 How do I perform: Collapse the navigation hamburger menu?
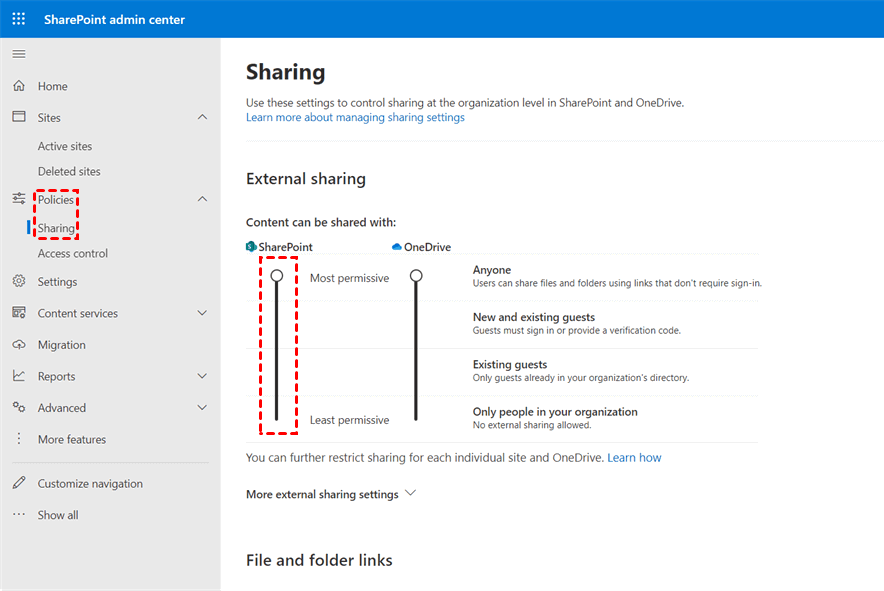point(19,54)
